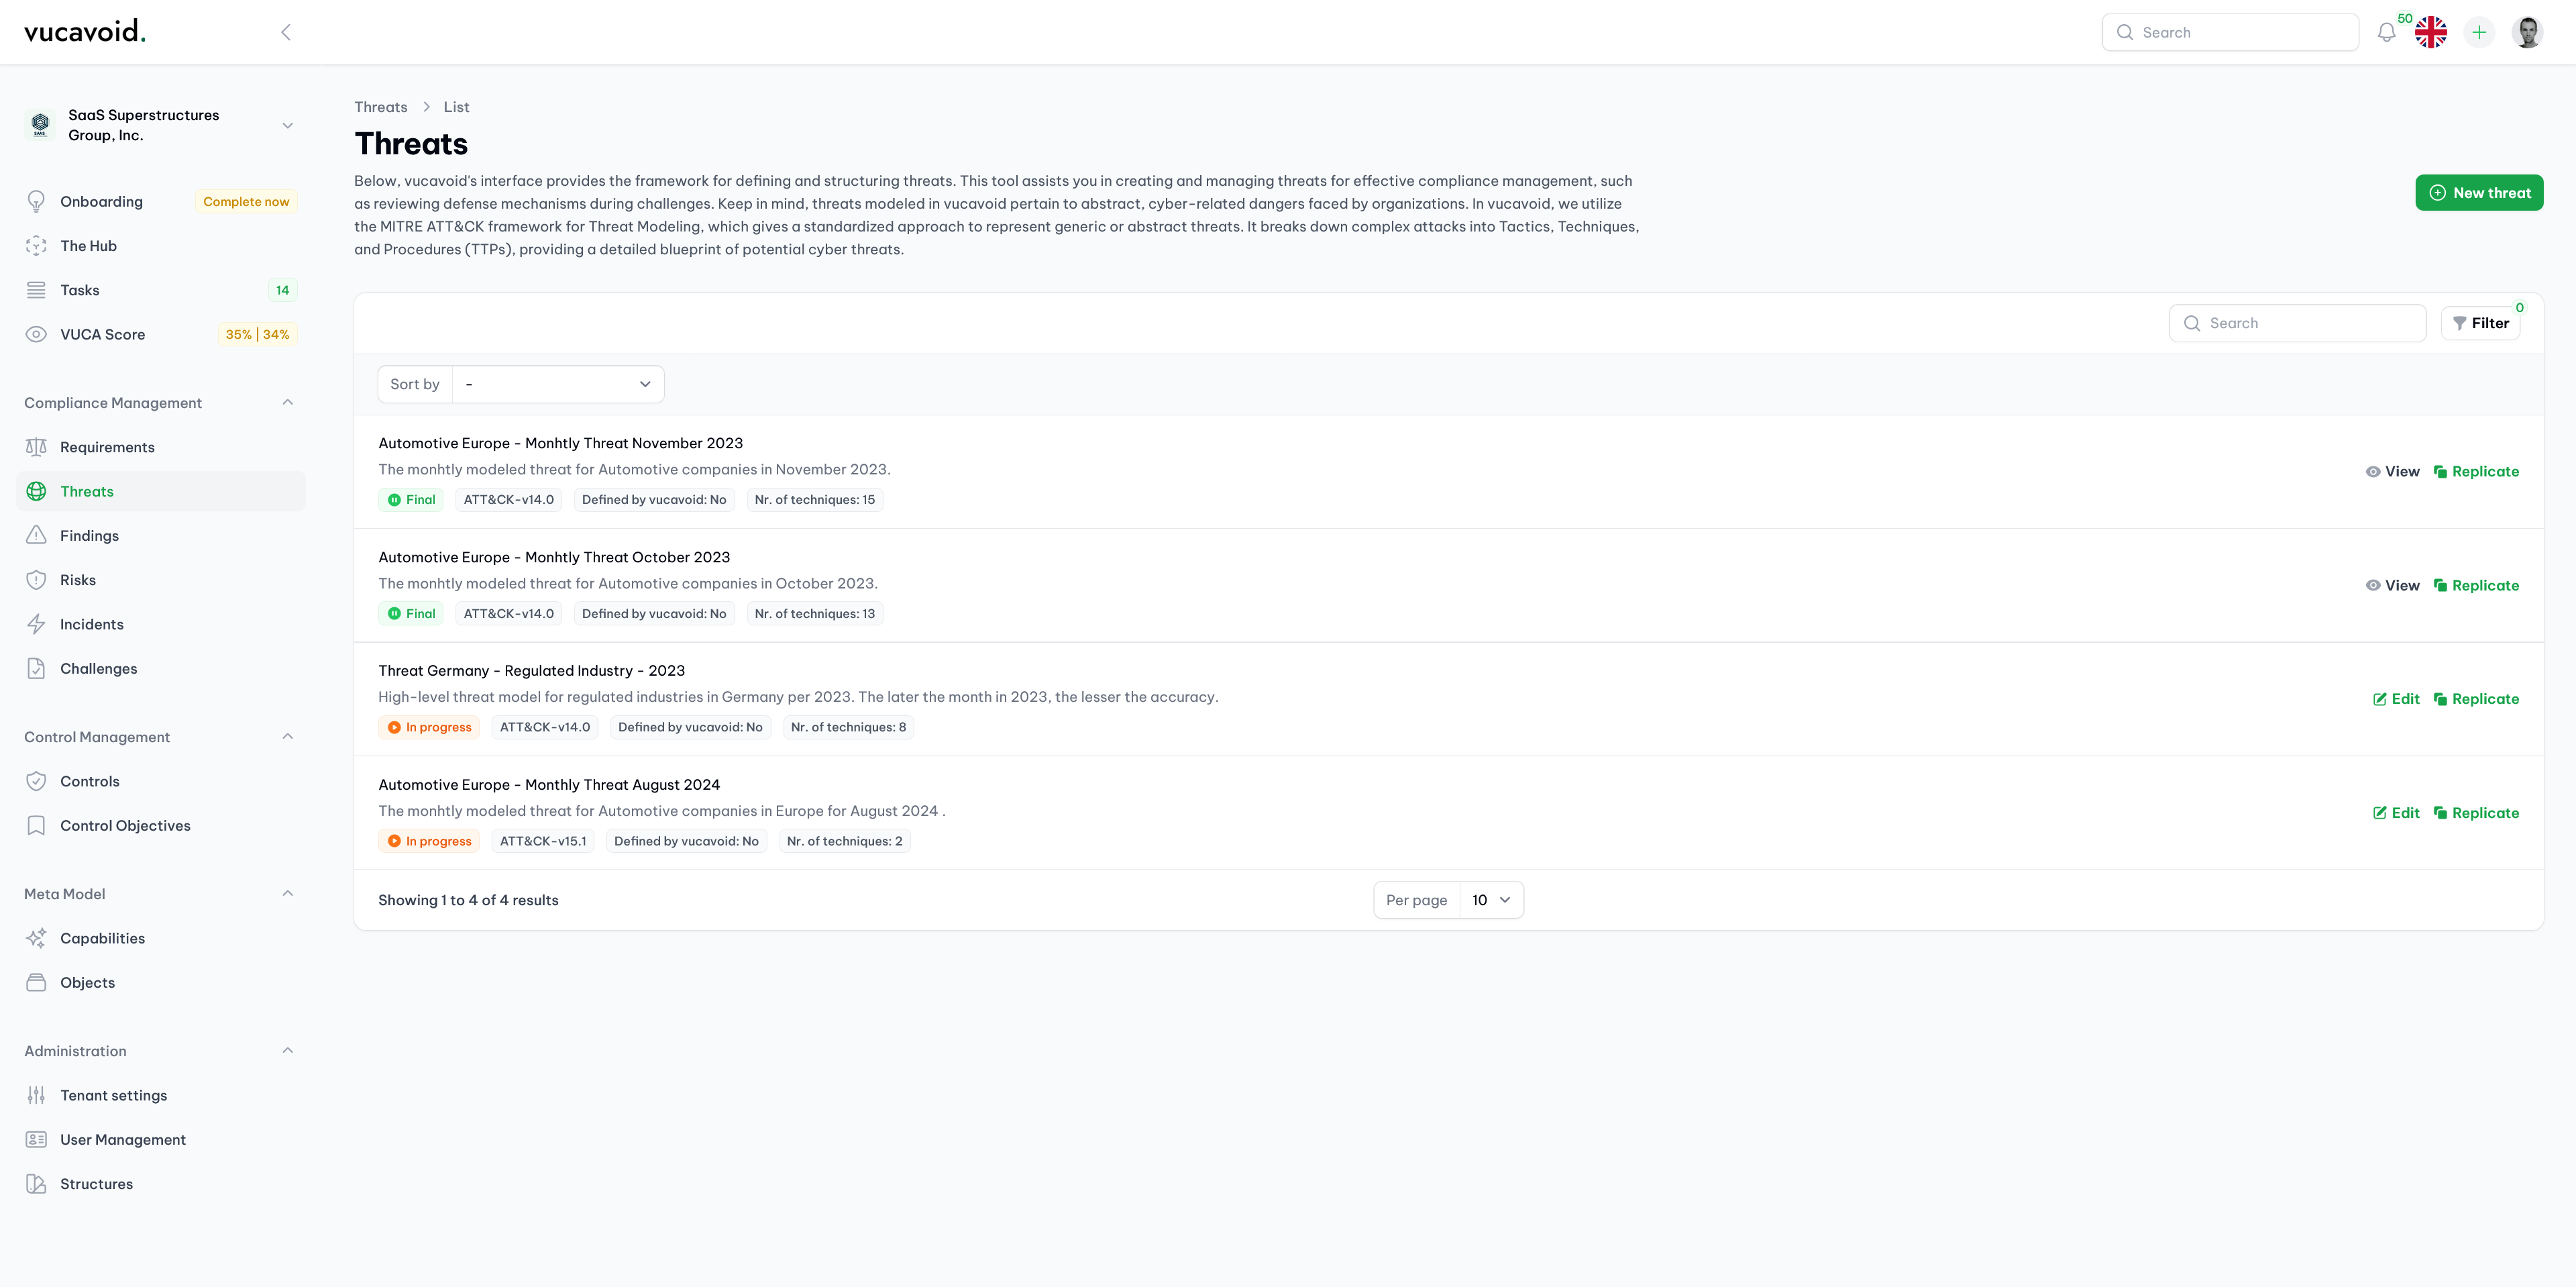Click the notification bell icon

pyautogui.click(x=2386, y=32)
